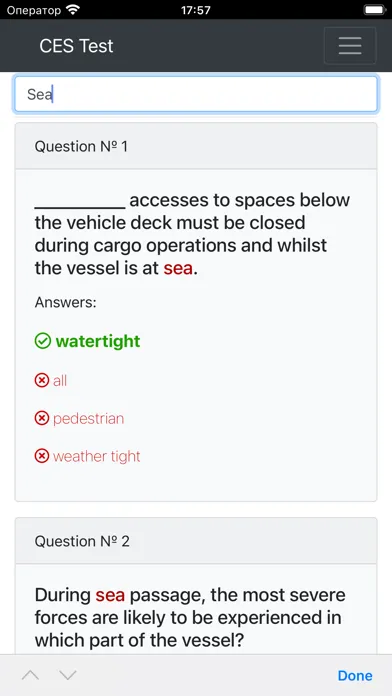Tap the sea passage question text

[190, 617]
